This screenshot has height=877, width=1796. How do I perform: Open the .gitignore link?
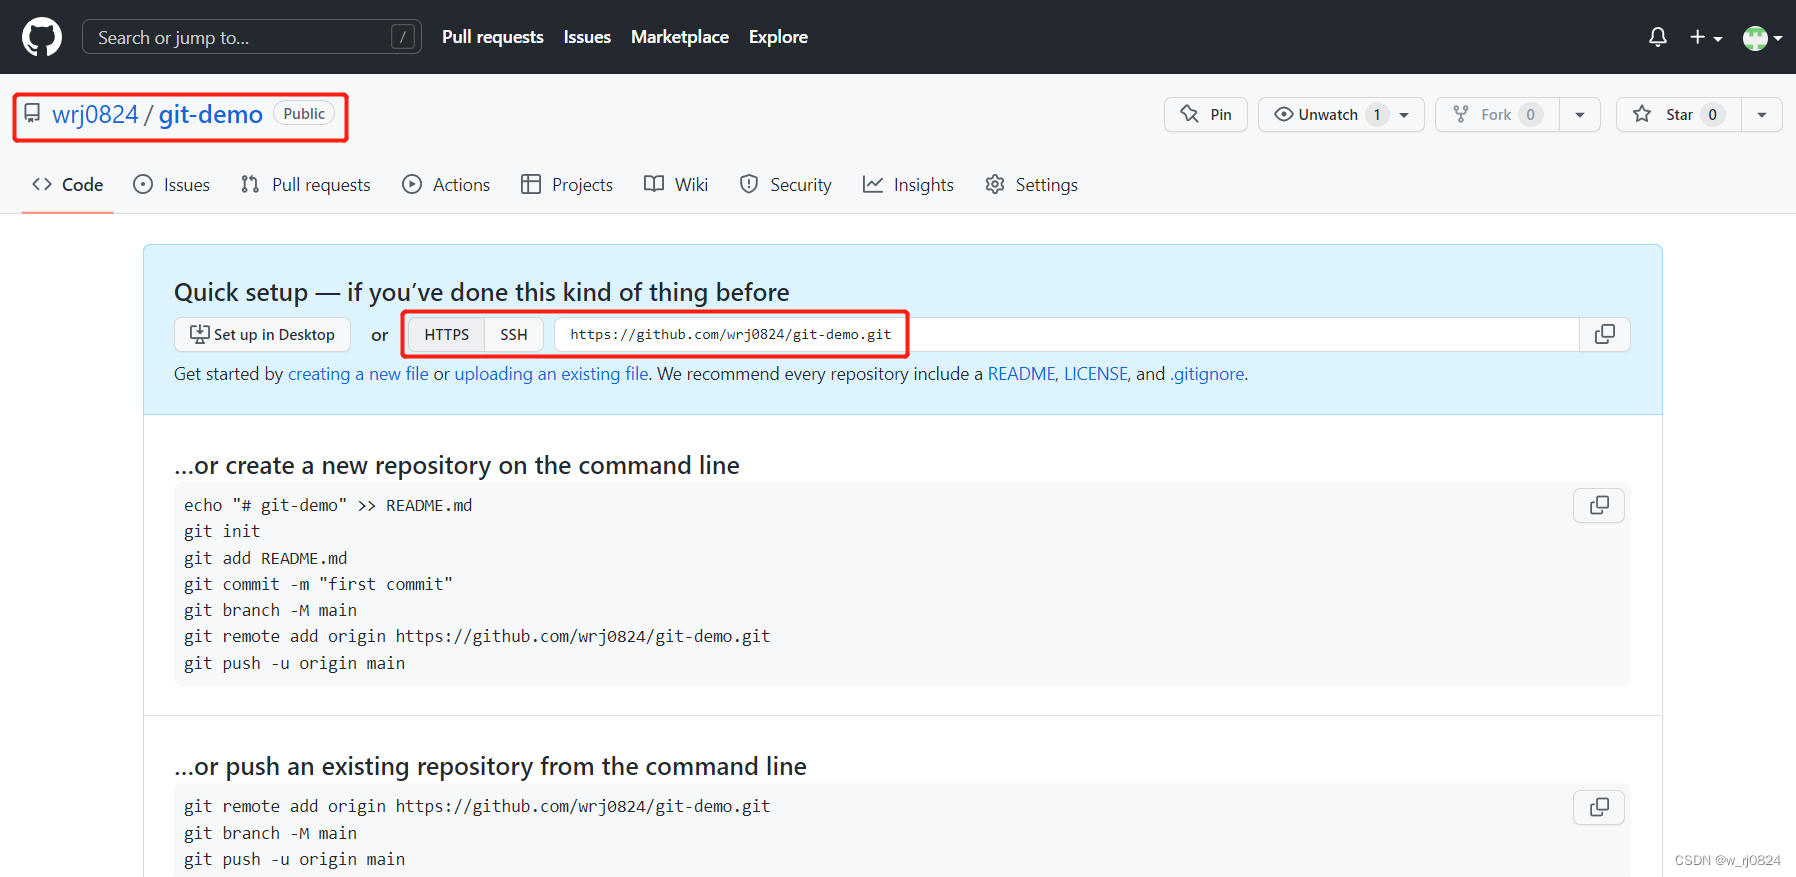[1207, 374]
